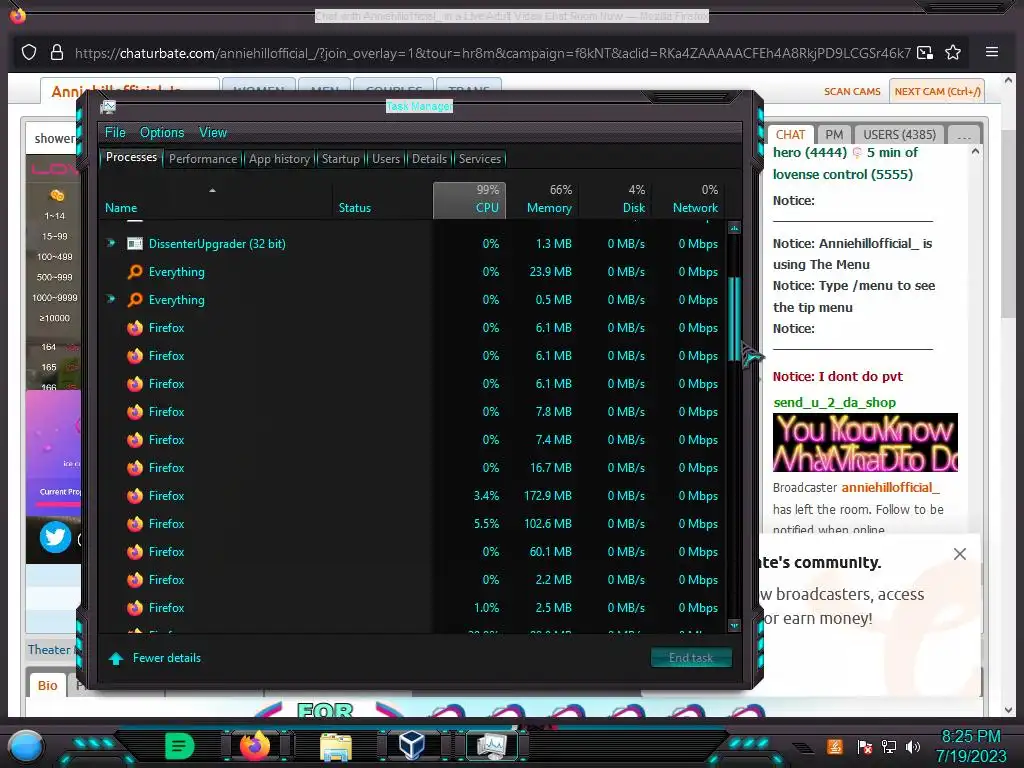Sort by the Network column header
1024x768 pixels.
(x=688, y=199)
